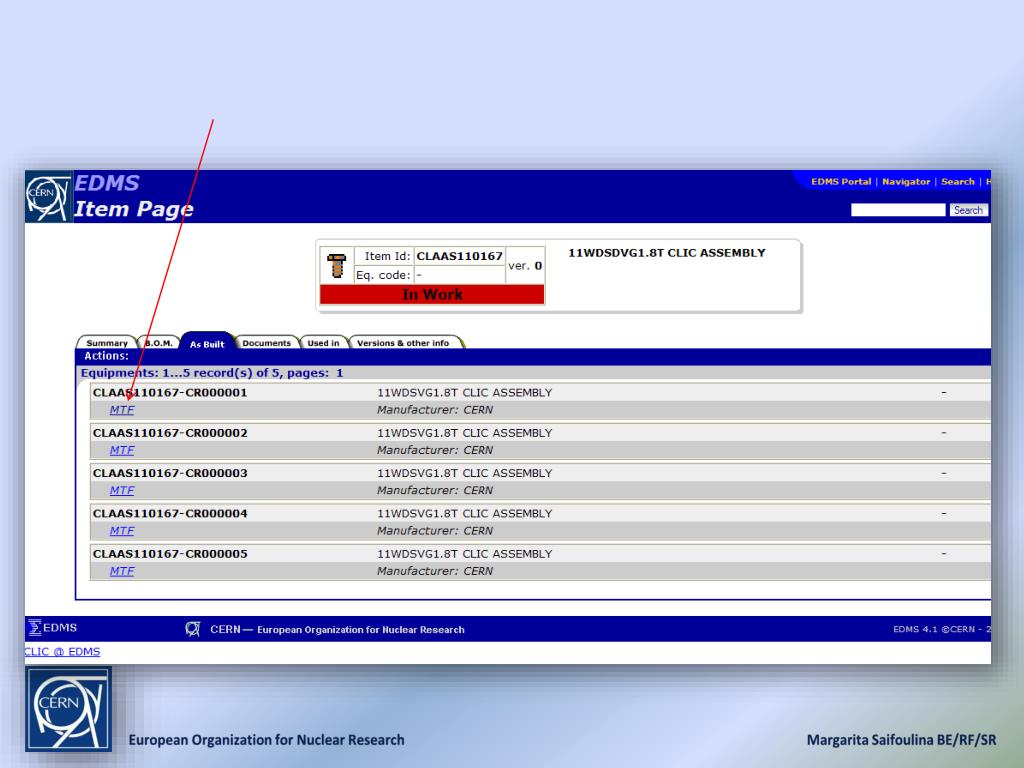This screenshot has width=1024, height=768.
Task: Click the EDMS sigma icon in footer bar
Action: [35, 628]
